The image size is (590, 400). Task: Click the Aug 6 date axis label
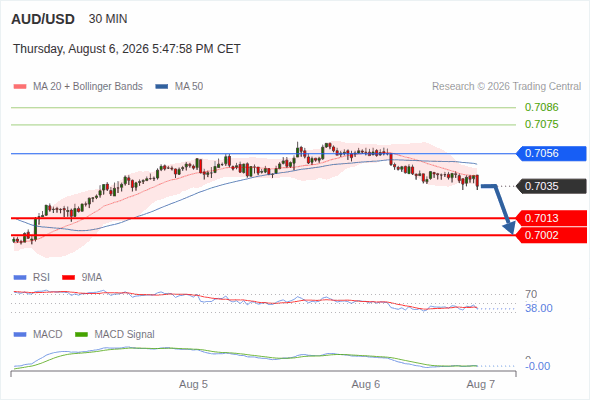click(366, 385)
